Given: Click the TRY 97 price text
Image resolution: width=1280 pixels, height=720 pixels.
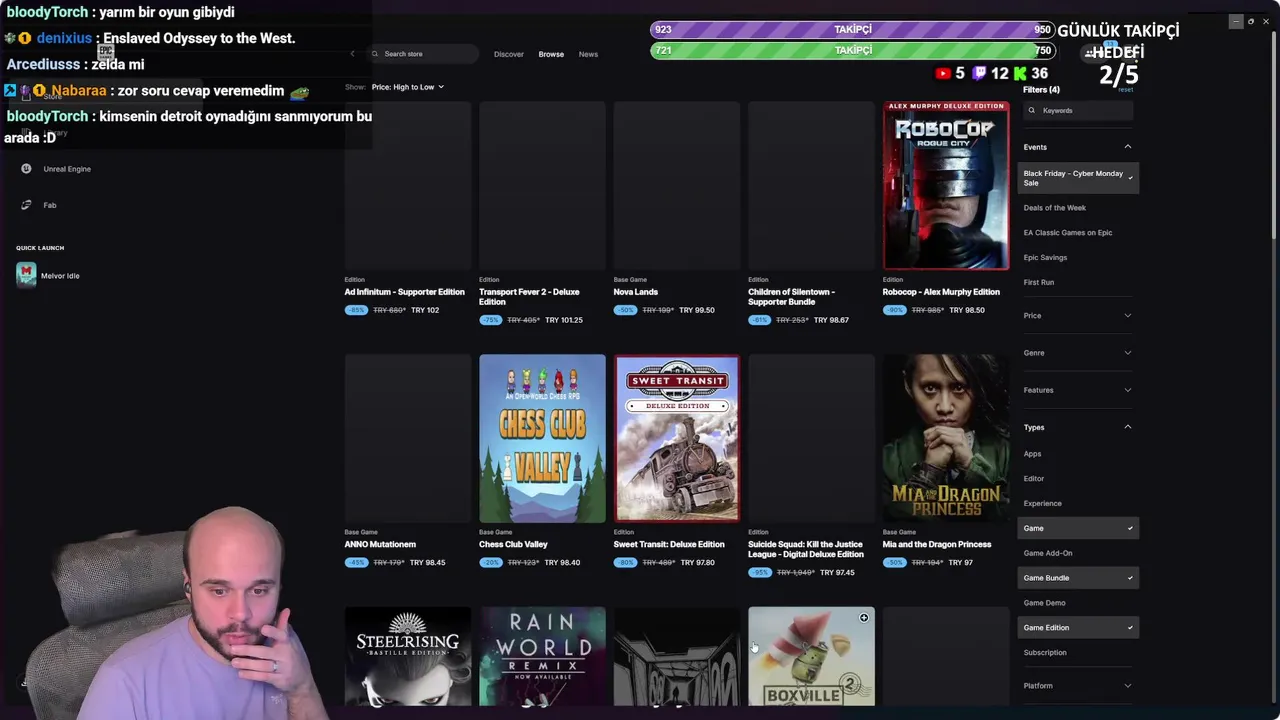Looking at the screenshot, I should click(960, 563).
